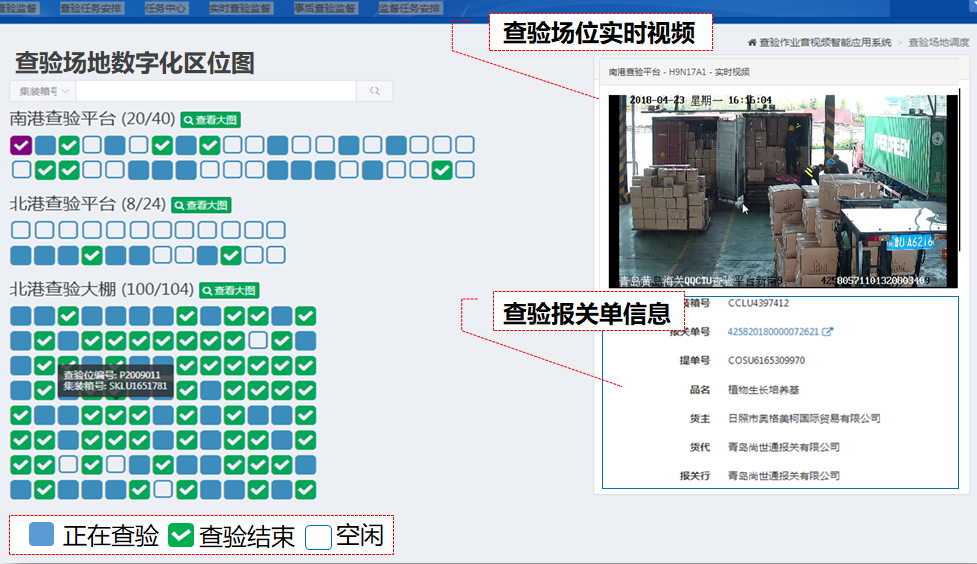977x564 pixels.
Task: Switch to 实时查验监督 menu item
Action: 239,8
